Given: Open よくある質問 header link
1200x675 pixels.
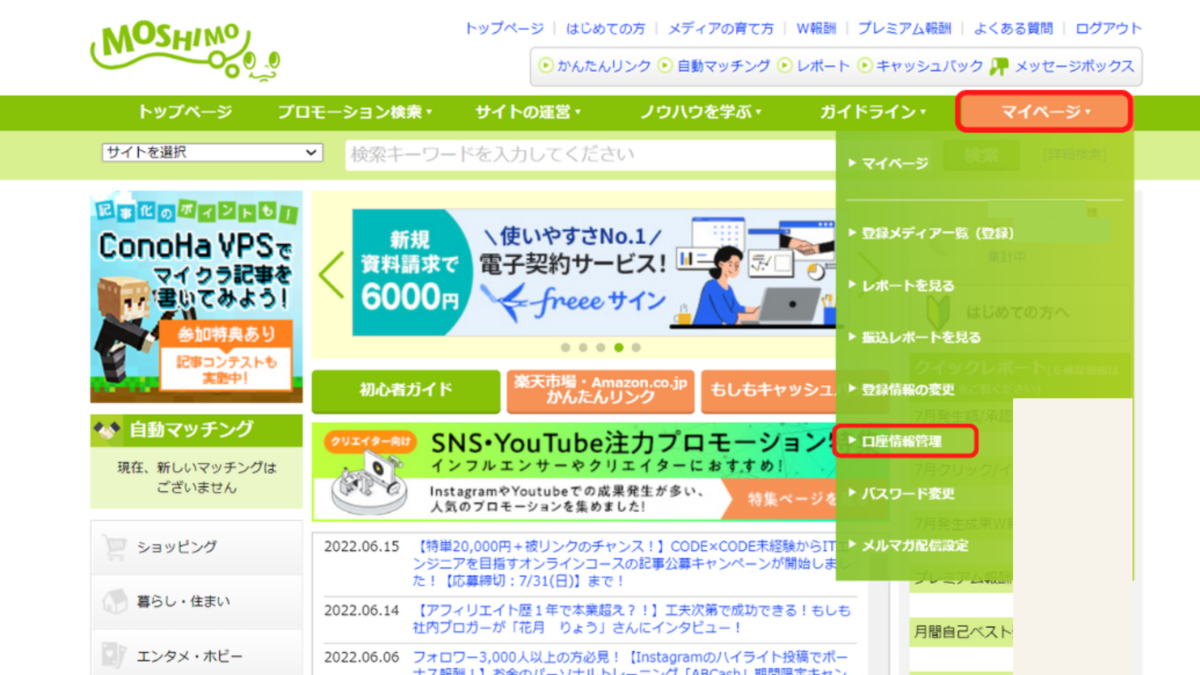Looking at the screenshot, I should pos(1013,29).
